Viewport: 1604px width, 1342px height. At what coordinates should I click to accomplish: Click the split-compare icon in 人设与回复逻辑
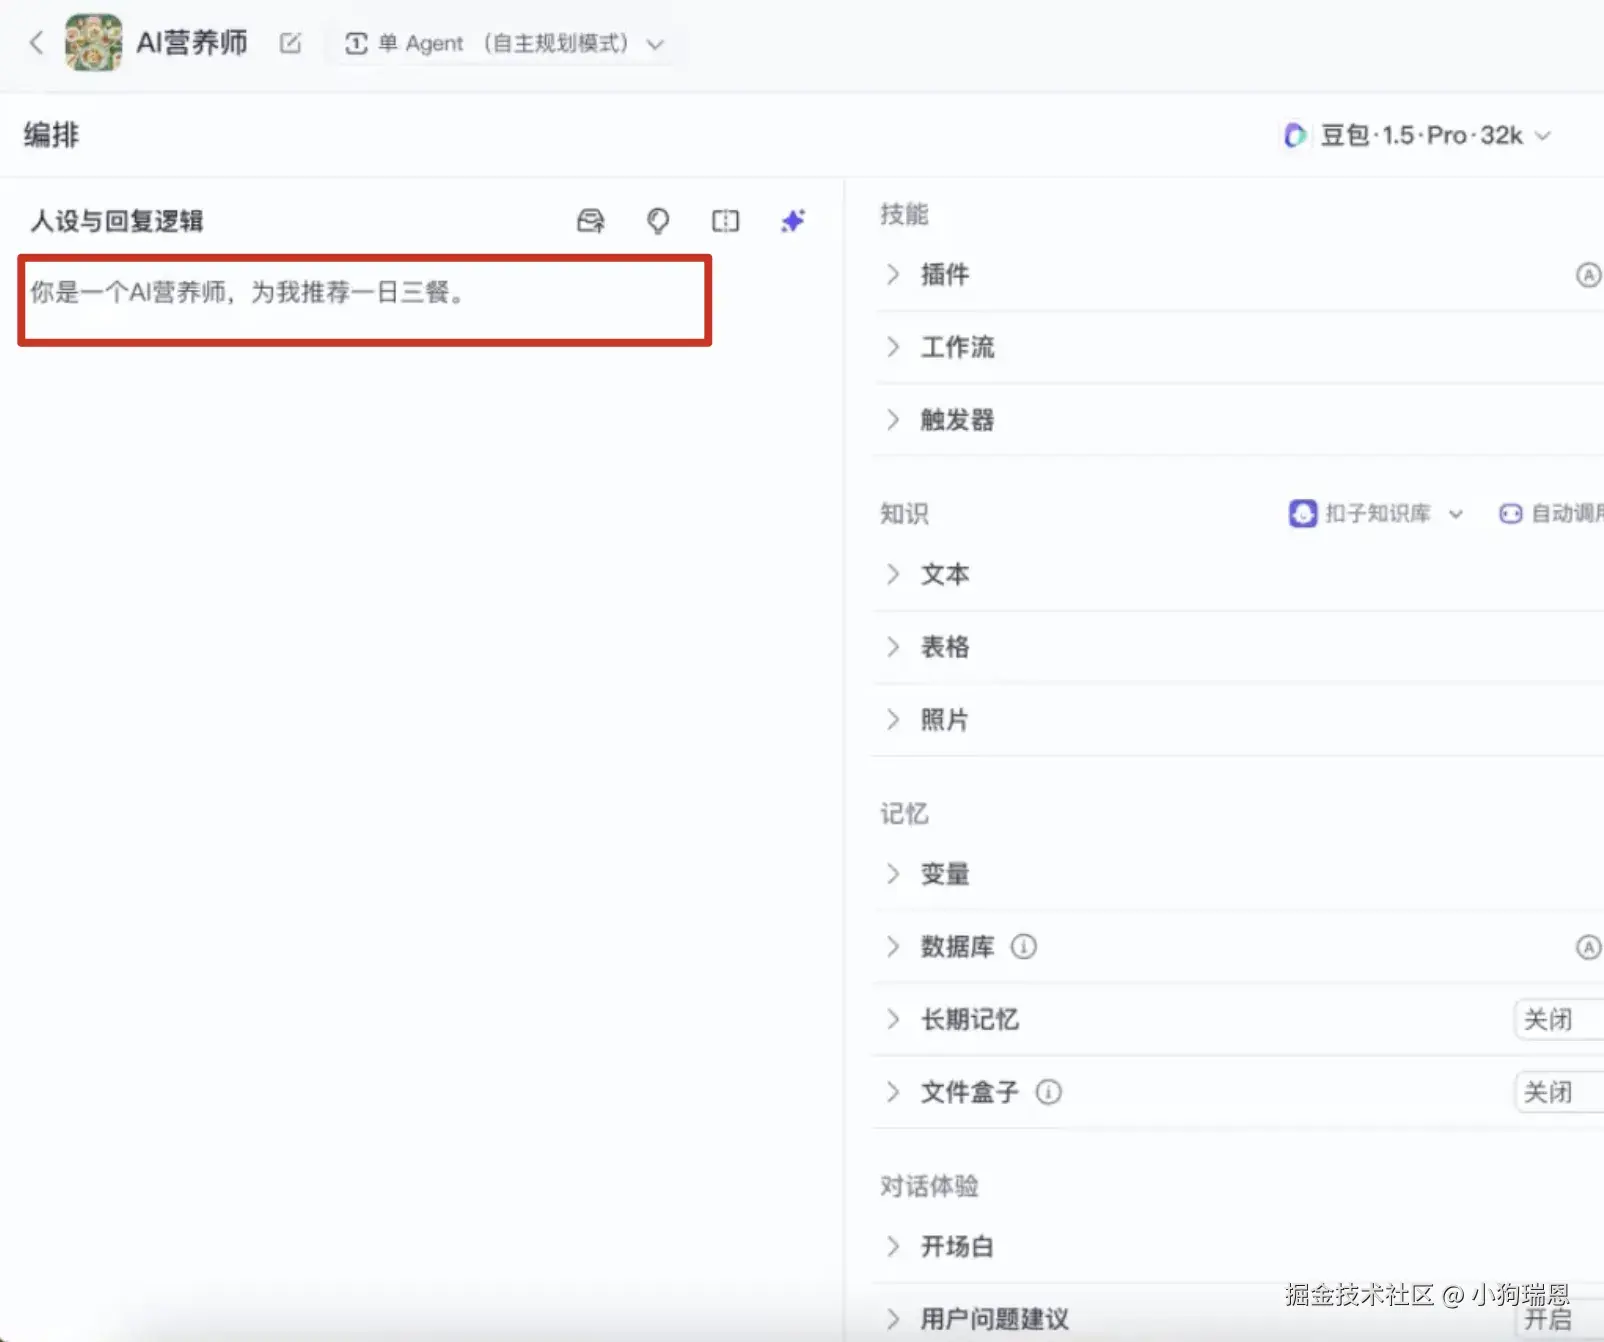coord(725,221)
